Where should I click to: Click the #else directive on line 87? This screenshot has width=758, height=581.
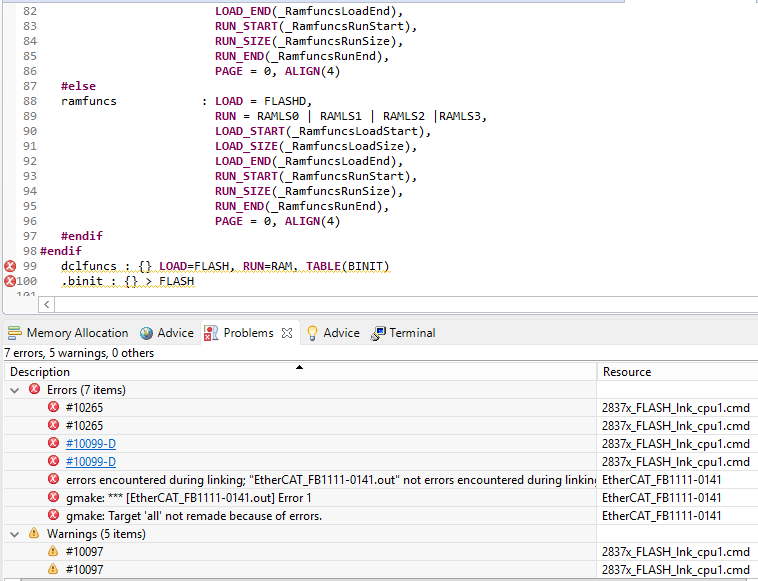point(78,86)
